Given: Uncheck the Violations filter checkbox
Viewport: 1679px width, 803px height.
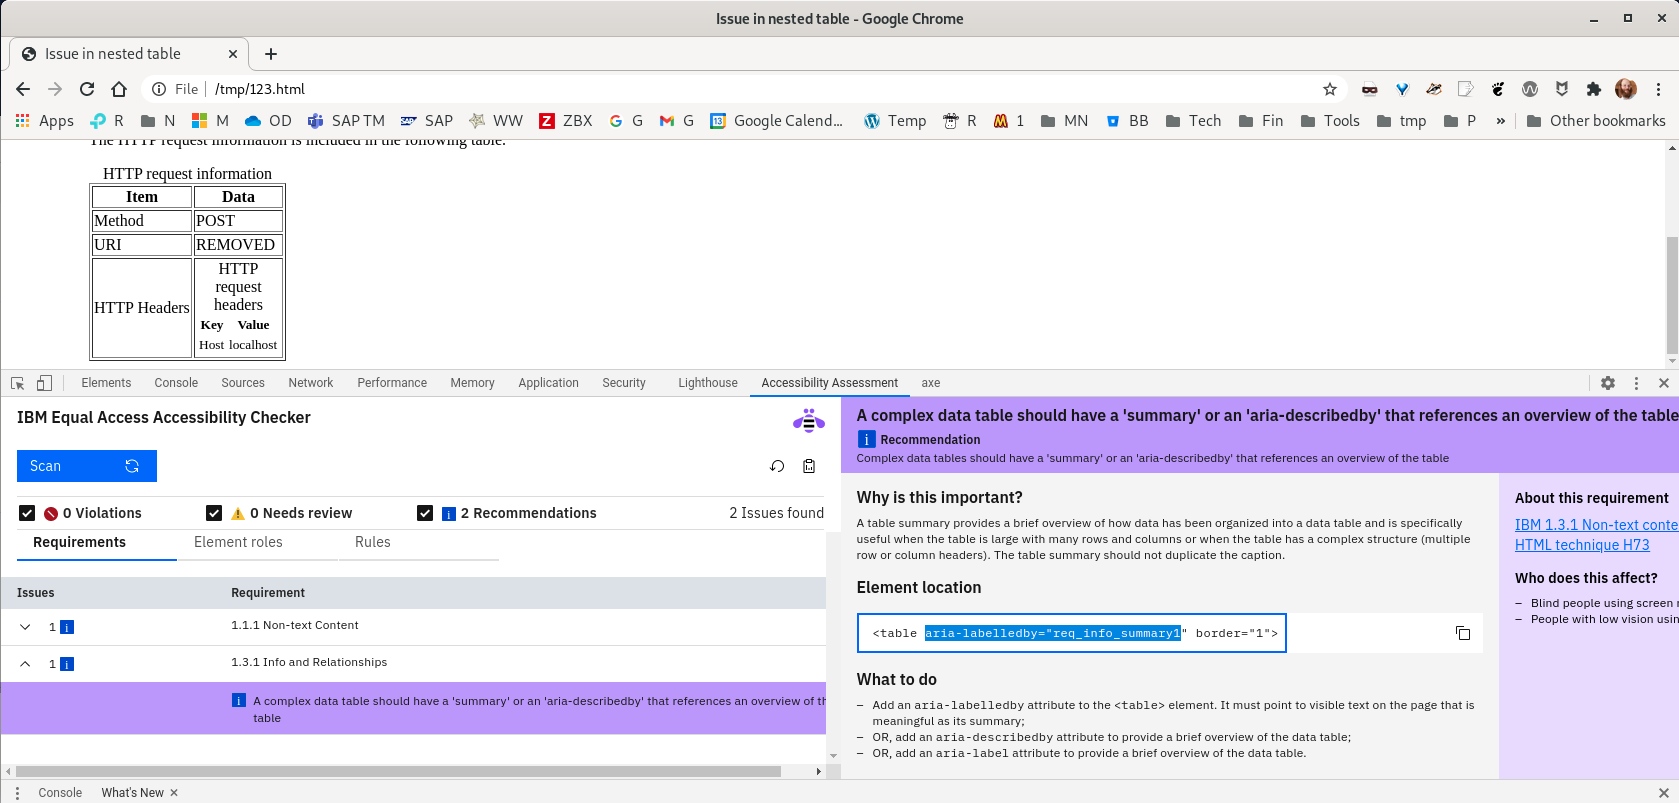Looking at the screenshot, I should 27,513.
